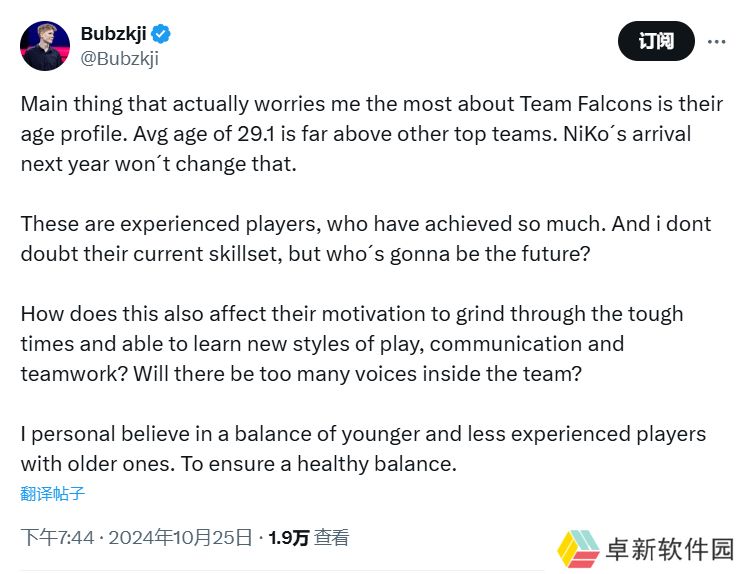Open the three-dot more options menu
The width and height of the screenshot is (745, 574).
pos(716,42)
